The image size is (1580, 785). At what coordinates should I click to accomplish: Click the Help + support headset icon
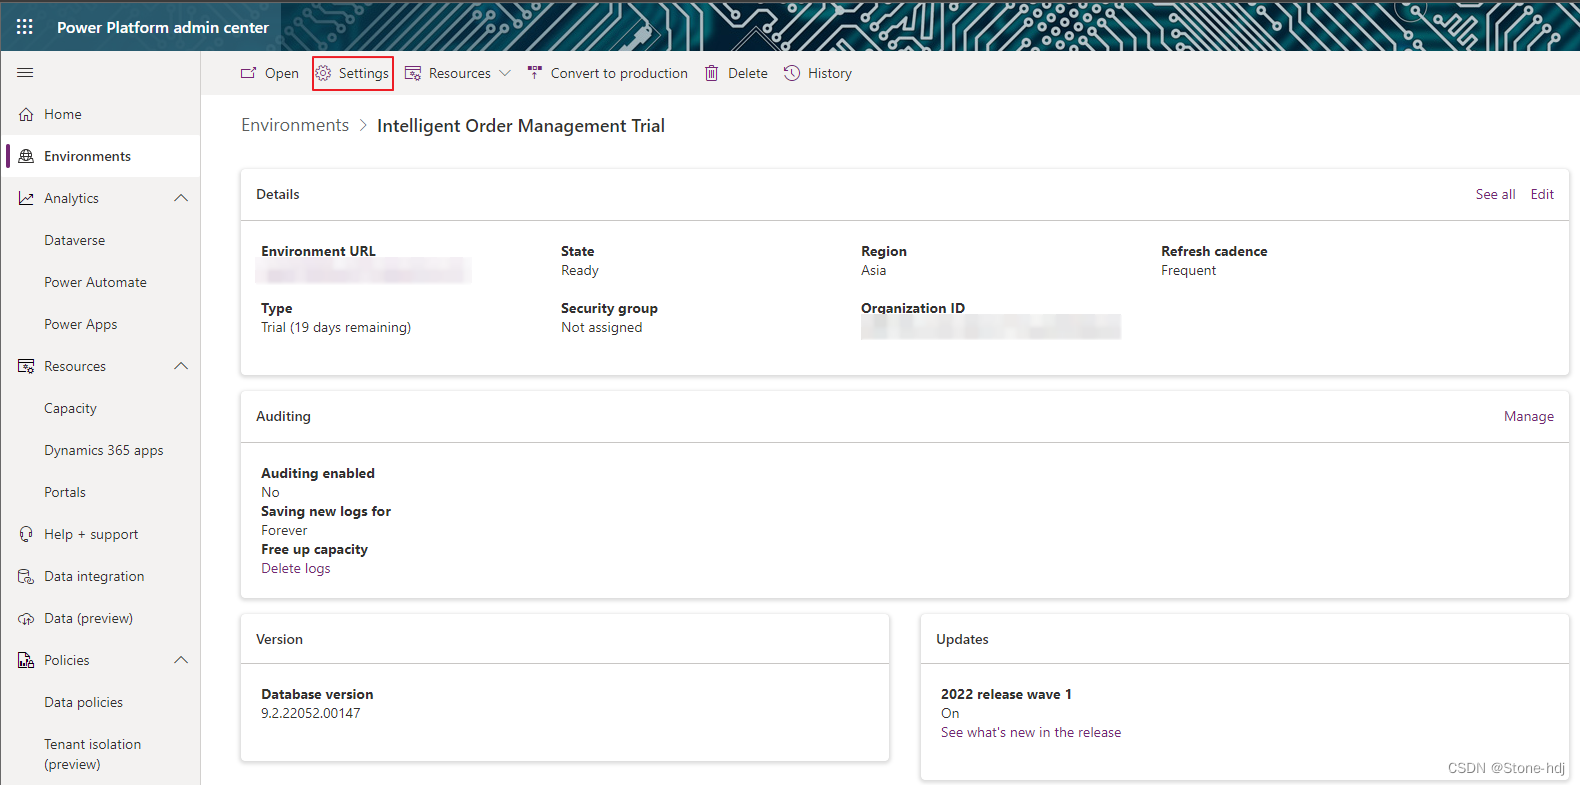tap(26, 534)
